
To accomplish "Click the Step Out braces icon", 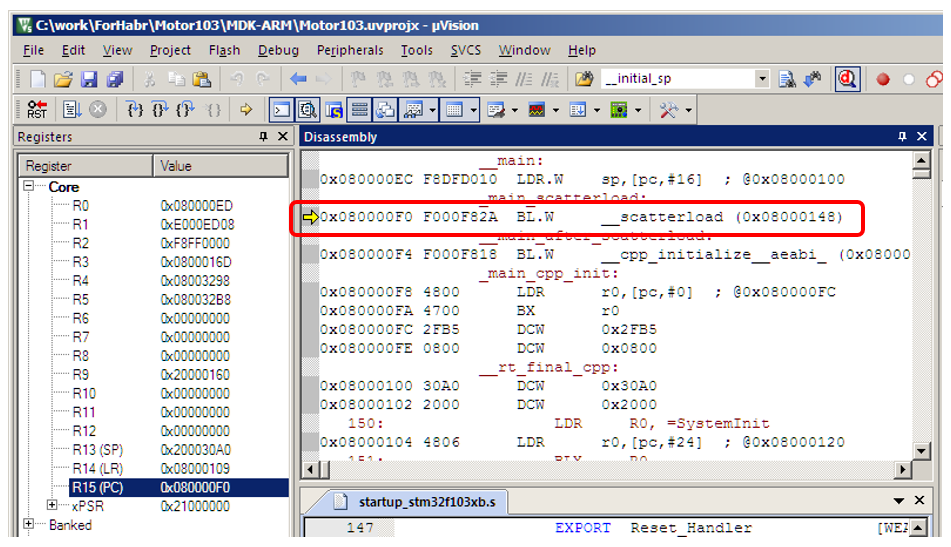I will [x=186, y=110].
